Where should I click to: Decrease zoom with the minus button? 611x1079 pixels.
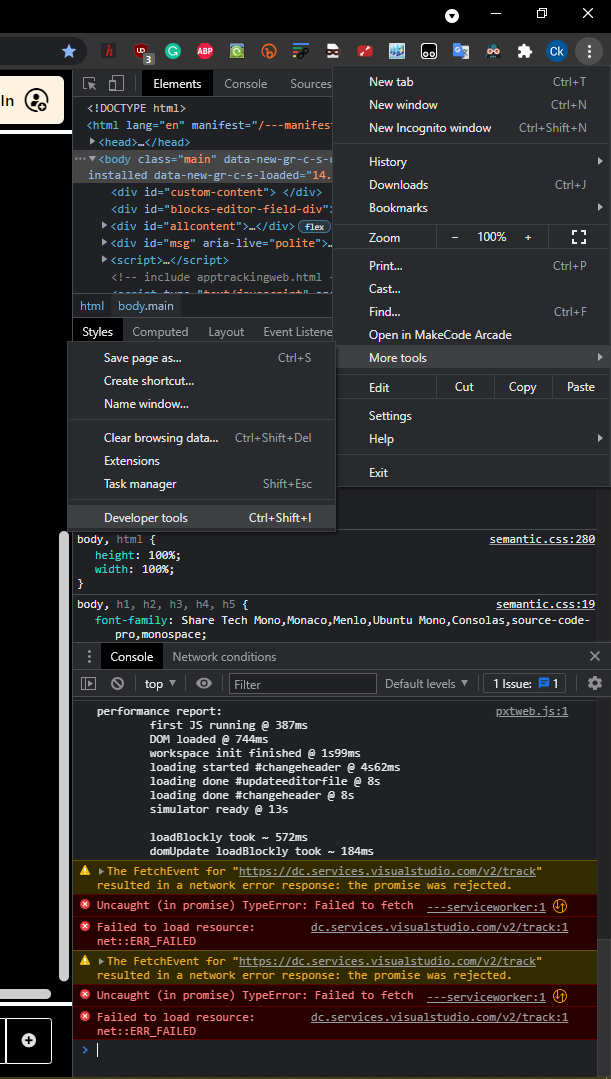(x=455, y=237)
